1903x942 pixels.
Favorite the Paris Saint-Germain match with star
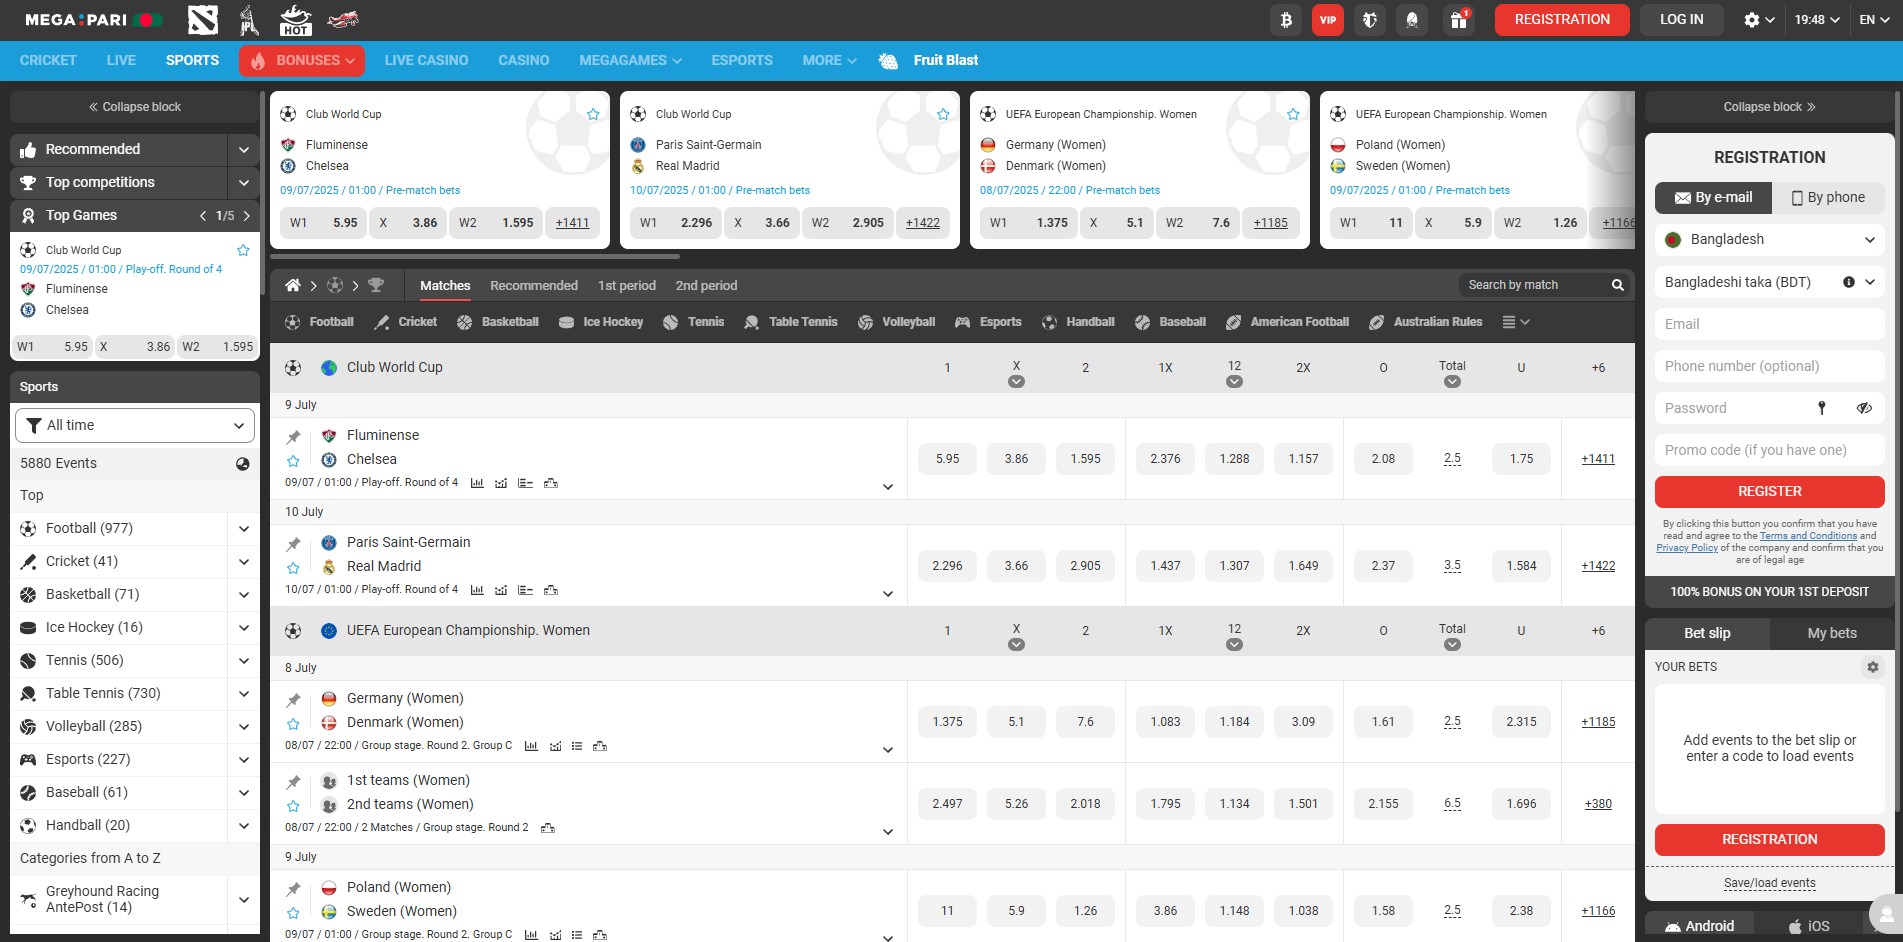[293, 568]
